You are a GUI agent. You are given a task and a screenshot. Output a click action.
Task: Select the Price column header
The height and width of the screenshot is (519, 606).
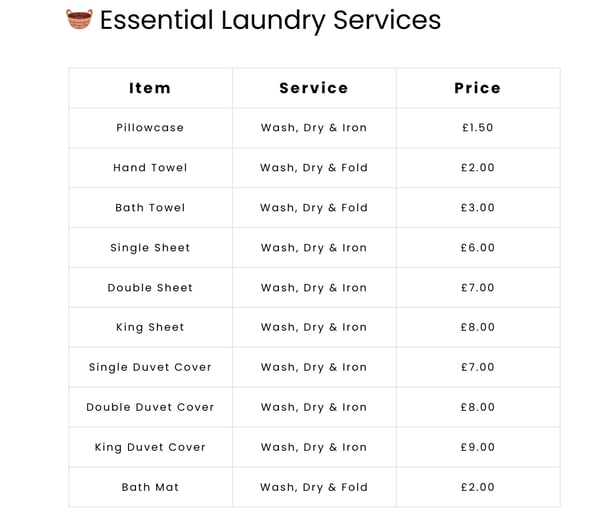pos(478,88)
